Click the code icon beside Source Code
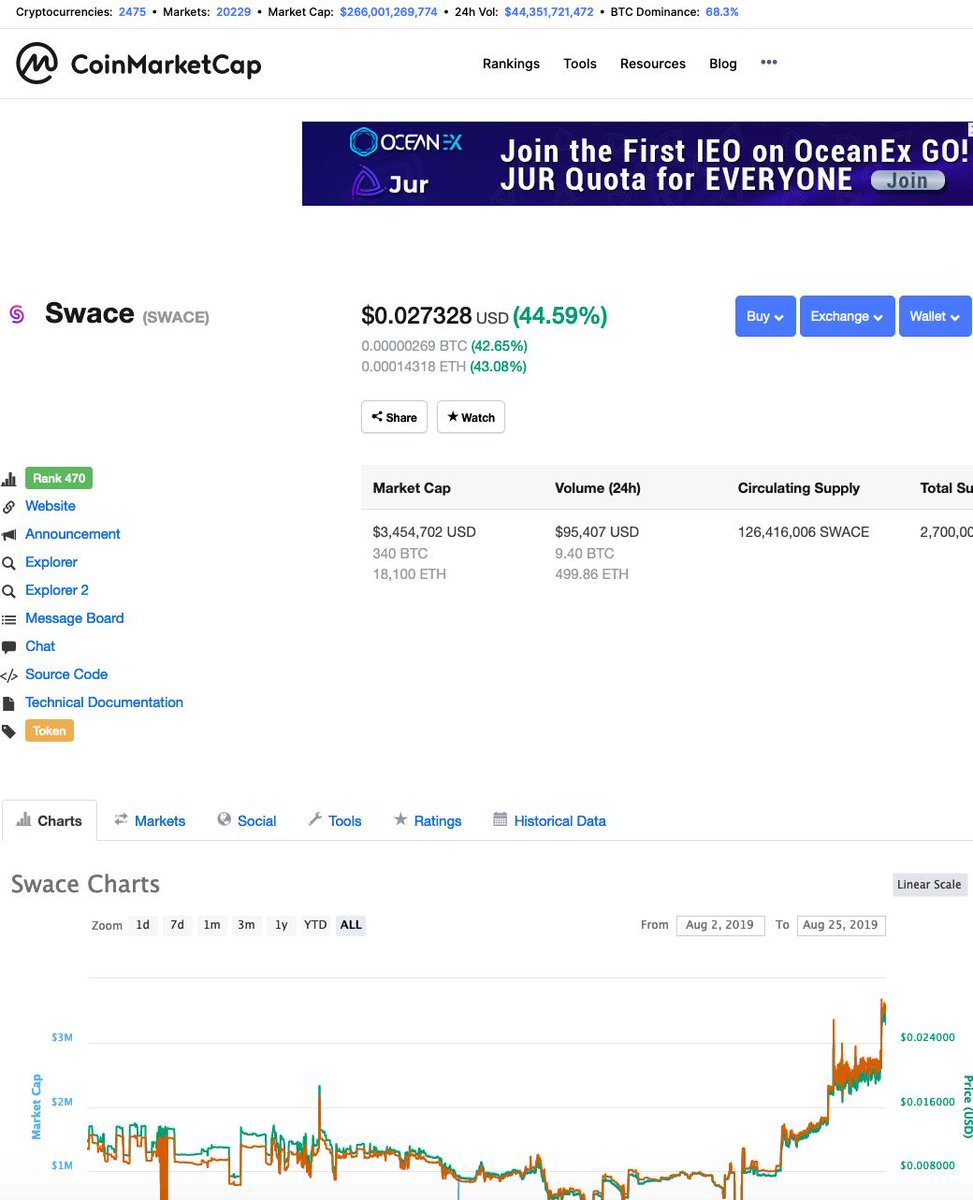 pyautogui.click(x=9, y=675)
